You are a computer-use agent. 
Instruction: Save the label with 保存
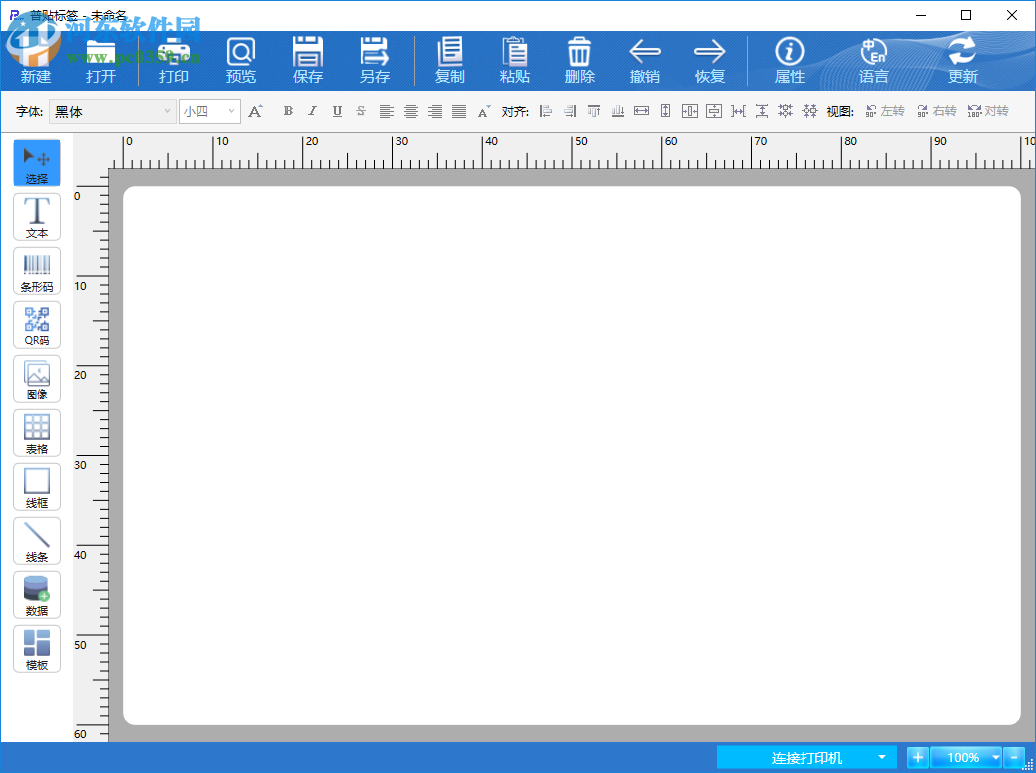tap(308, 61)
